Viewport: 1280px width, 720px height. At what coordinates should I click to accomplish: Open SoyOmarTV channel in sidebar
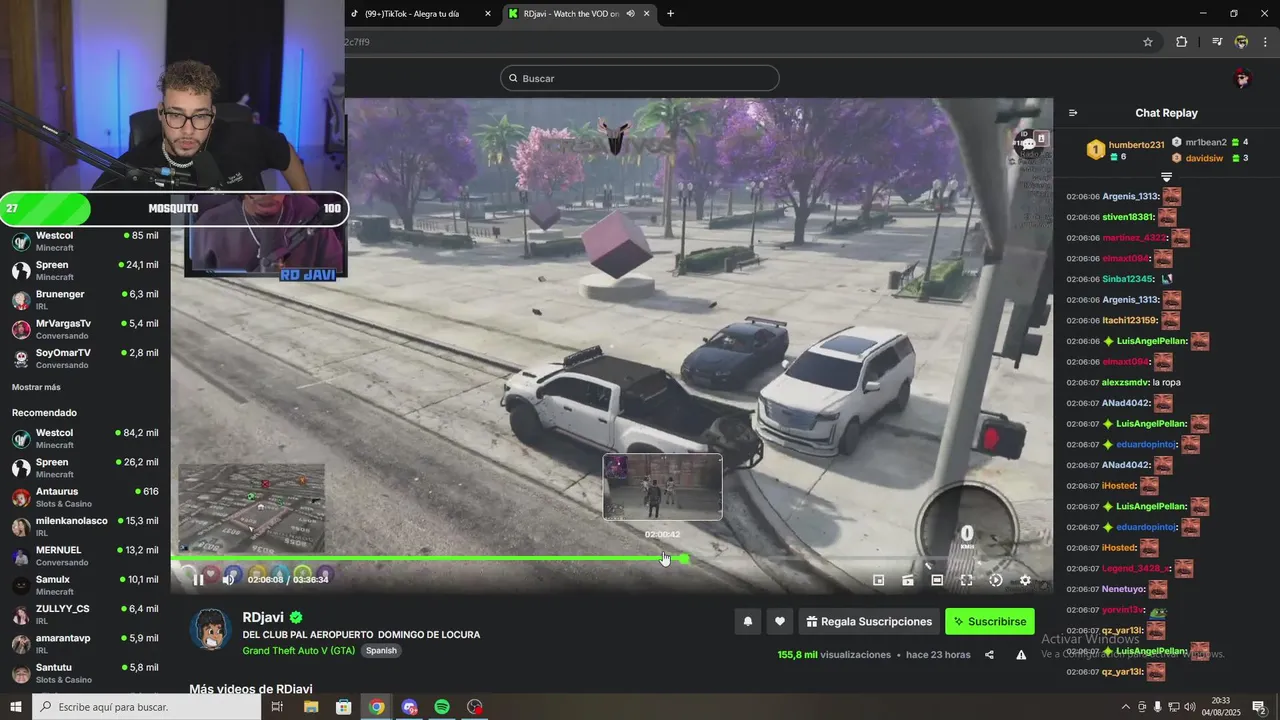click(85, 359)
